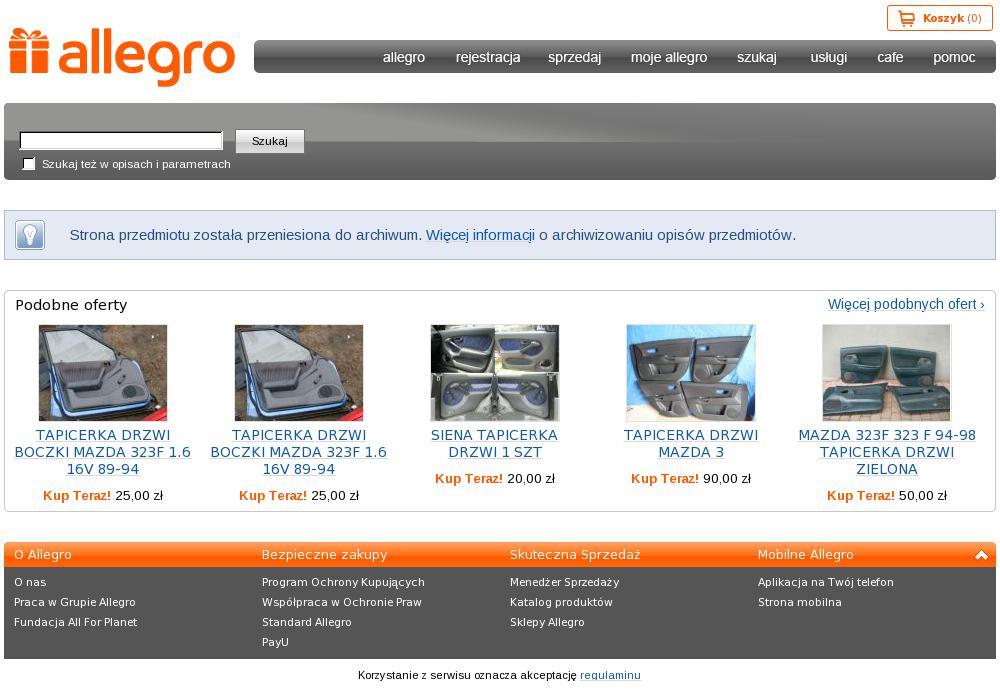Open Menedżer Sprzedaży link
The height and width of the screenshot is (695, 1000).
pos(564,582)
